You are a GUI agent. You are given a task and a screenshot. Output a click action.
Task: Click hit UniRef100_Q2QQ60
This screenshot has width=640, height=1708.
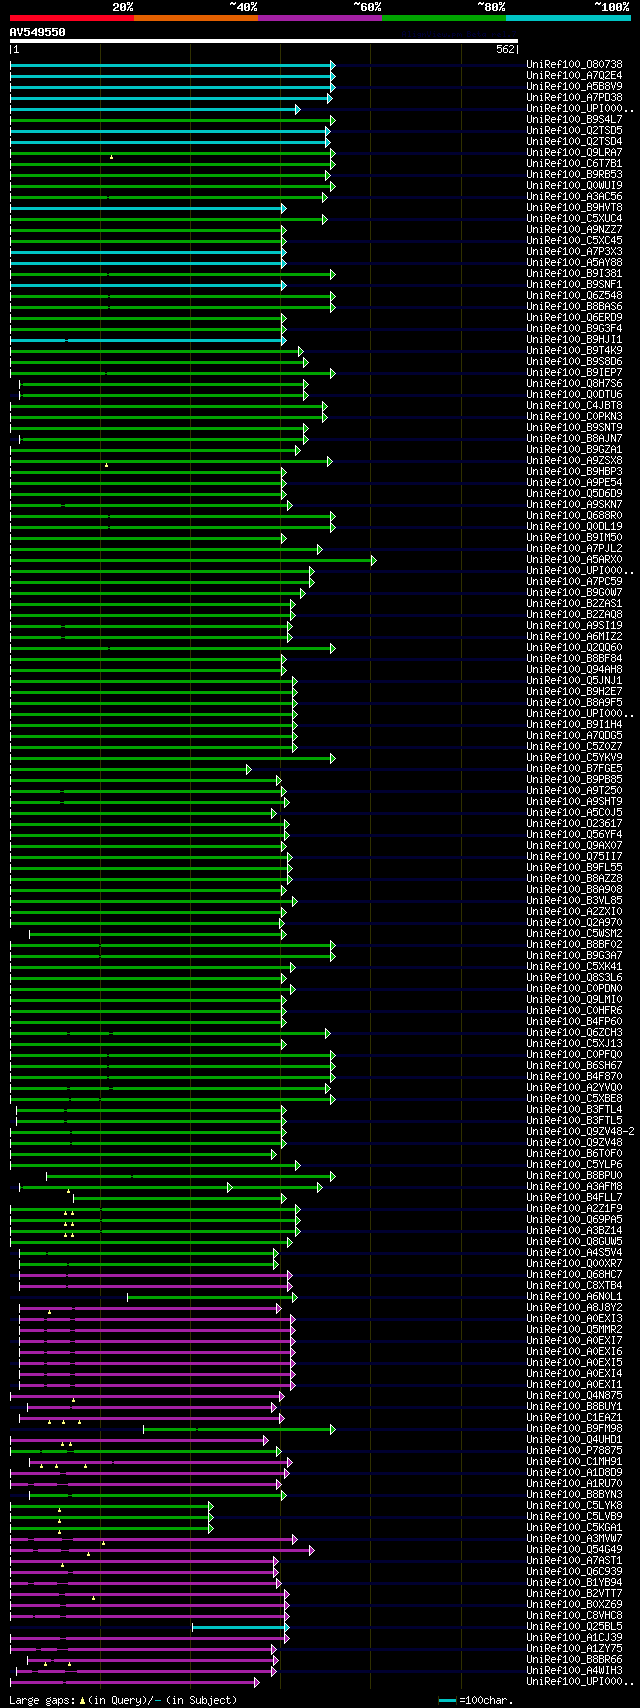[574, 648]
